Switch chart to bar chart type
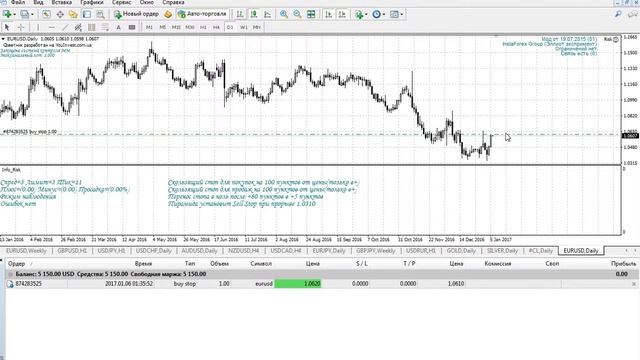Image resolution: width=640 pixels, height=360 pixels. coord(240,14)
